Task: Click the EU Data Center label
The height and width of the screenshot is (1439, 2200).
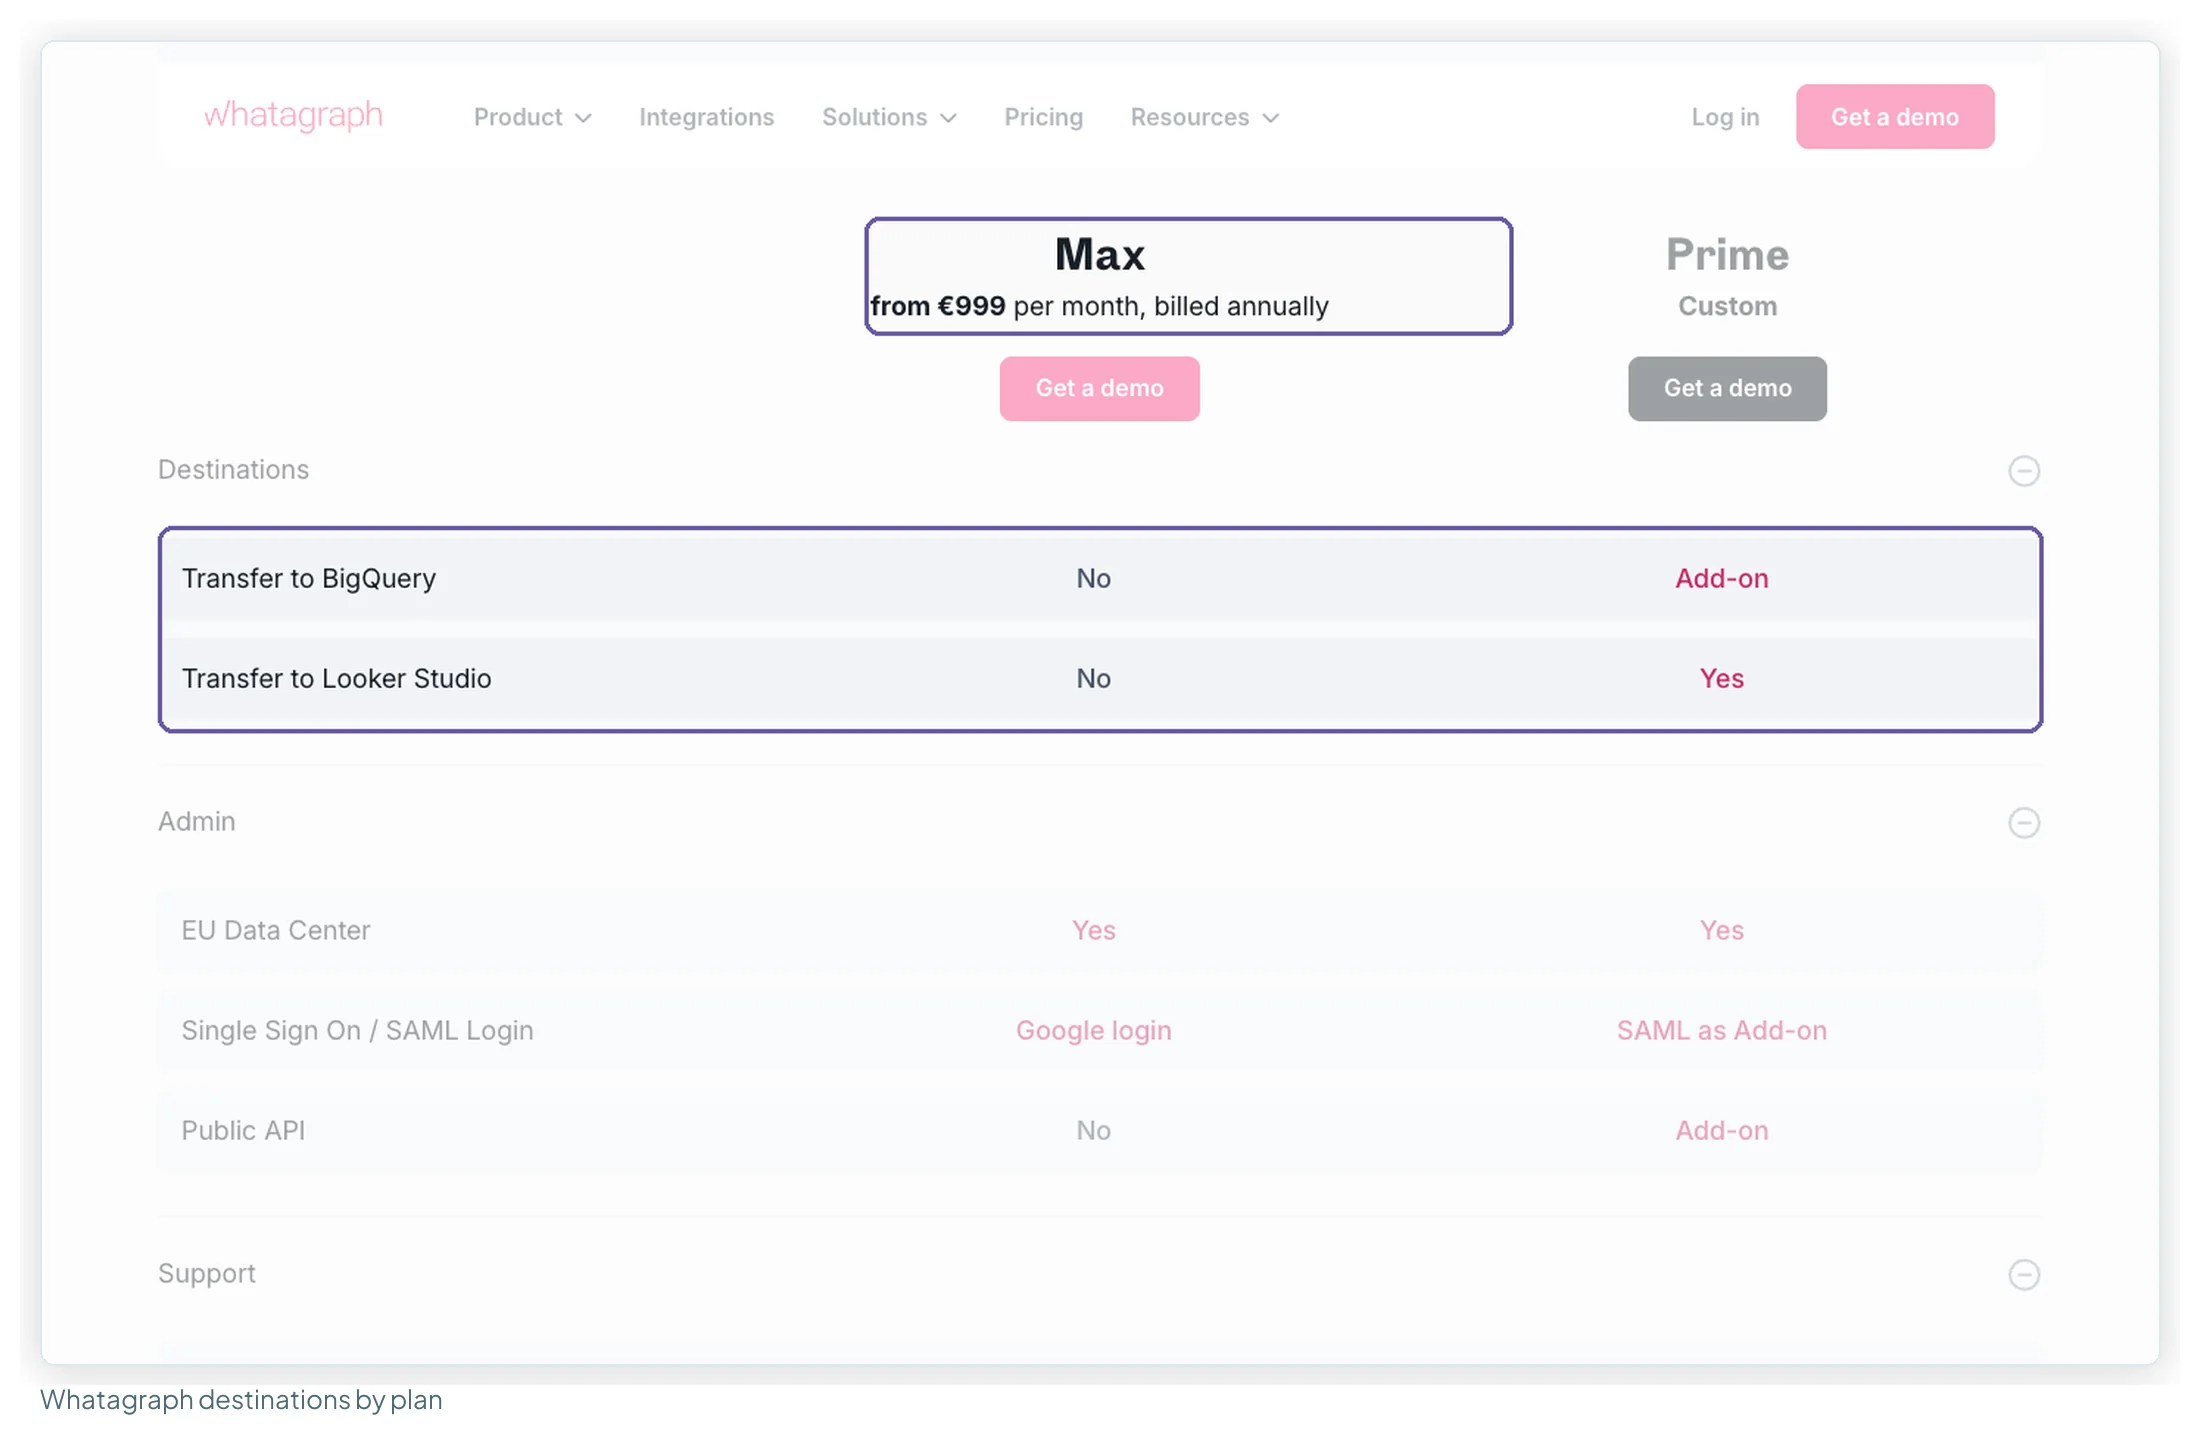Action: click(275, 930)
